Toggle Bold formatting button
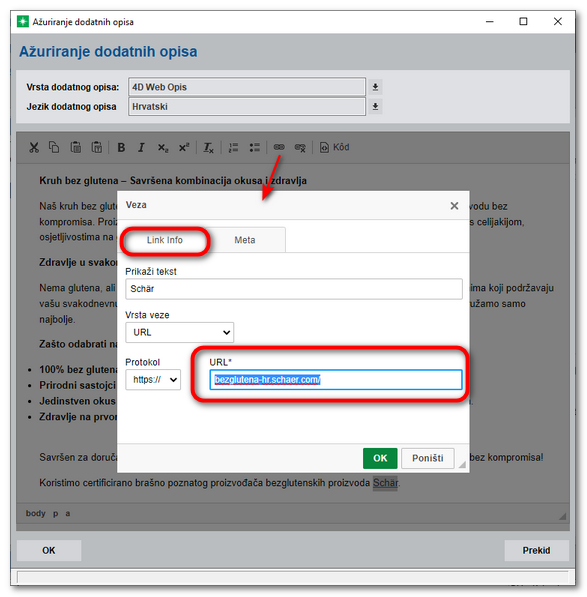 pos(121,147)
